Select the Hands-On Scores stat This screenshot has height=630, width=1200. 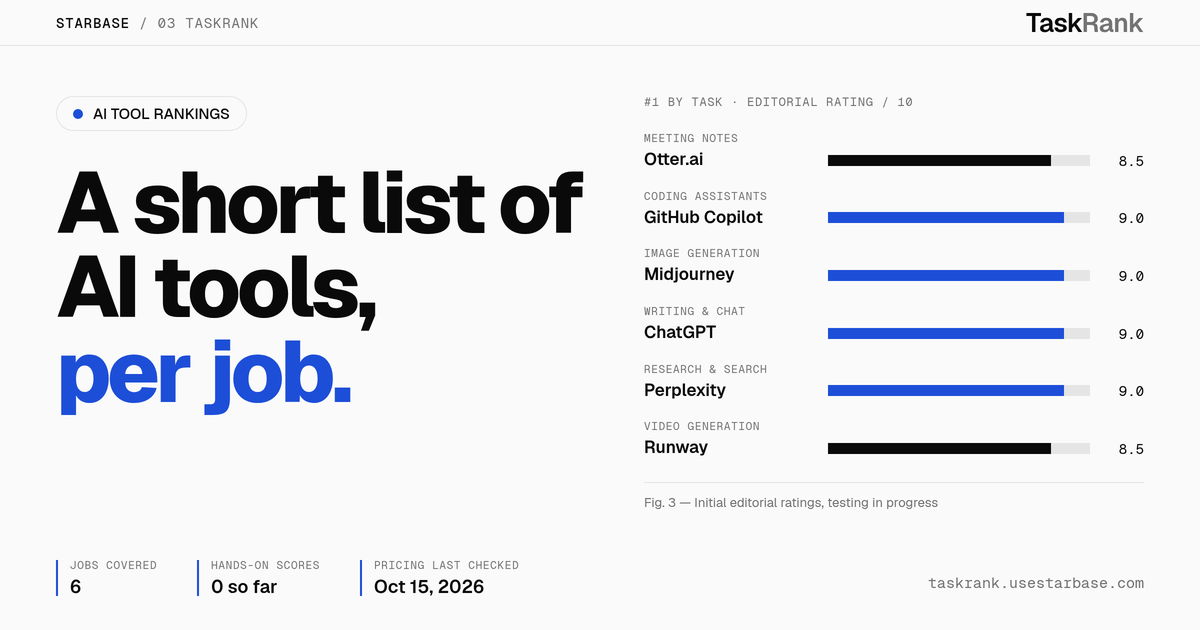[265, 578]
